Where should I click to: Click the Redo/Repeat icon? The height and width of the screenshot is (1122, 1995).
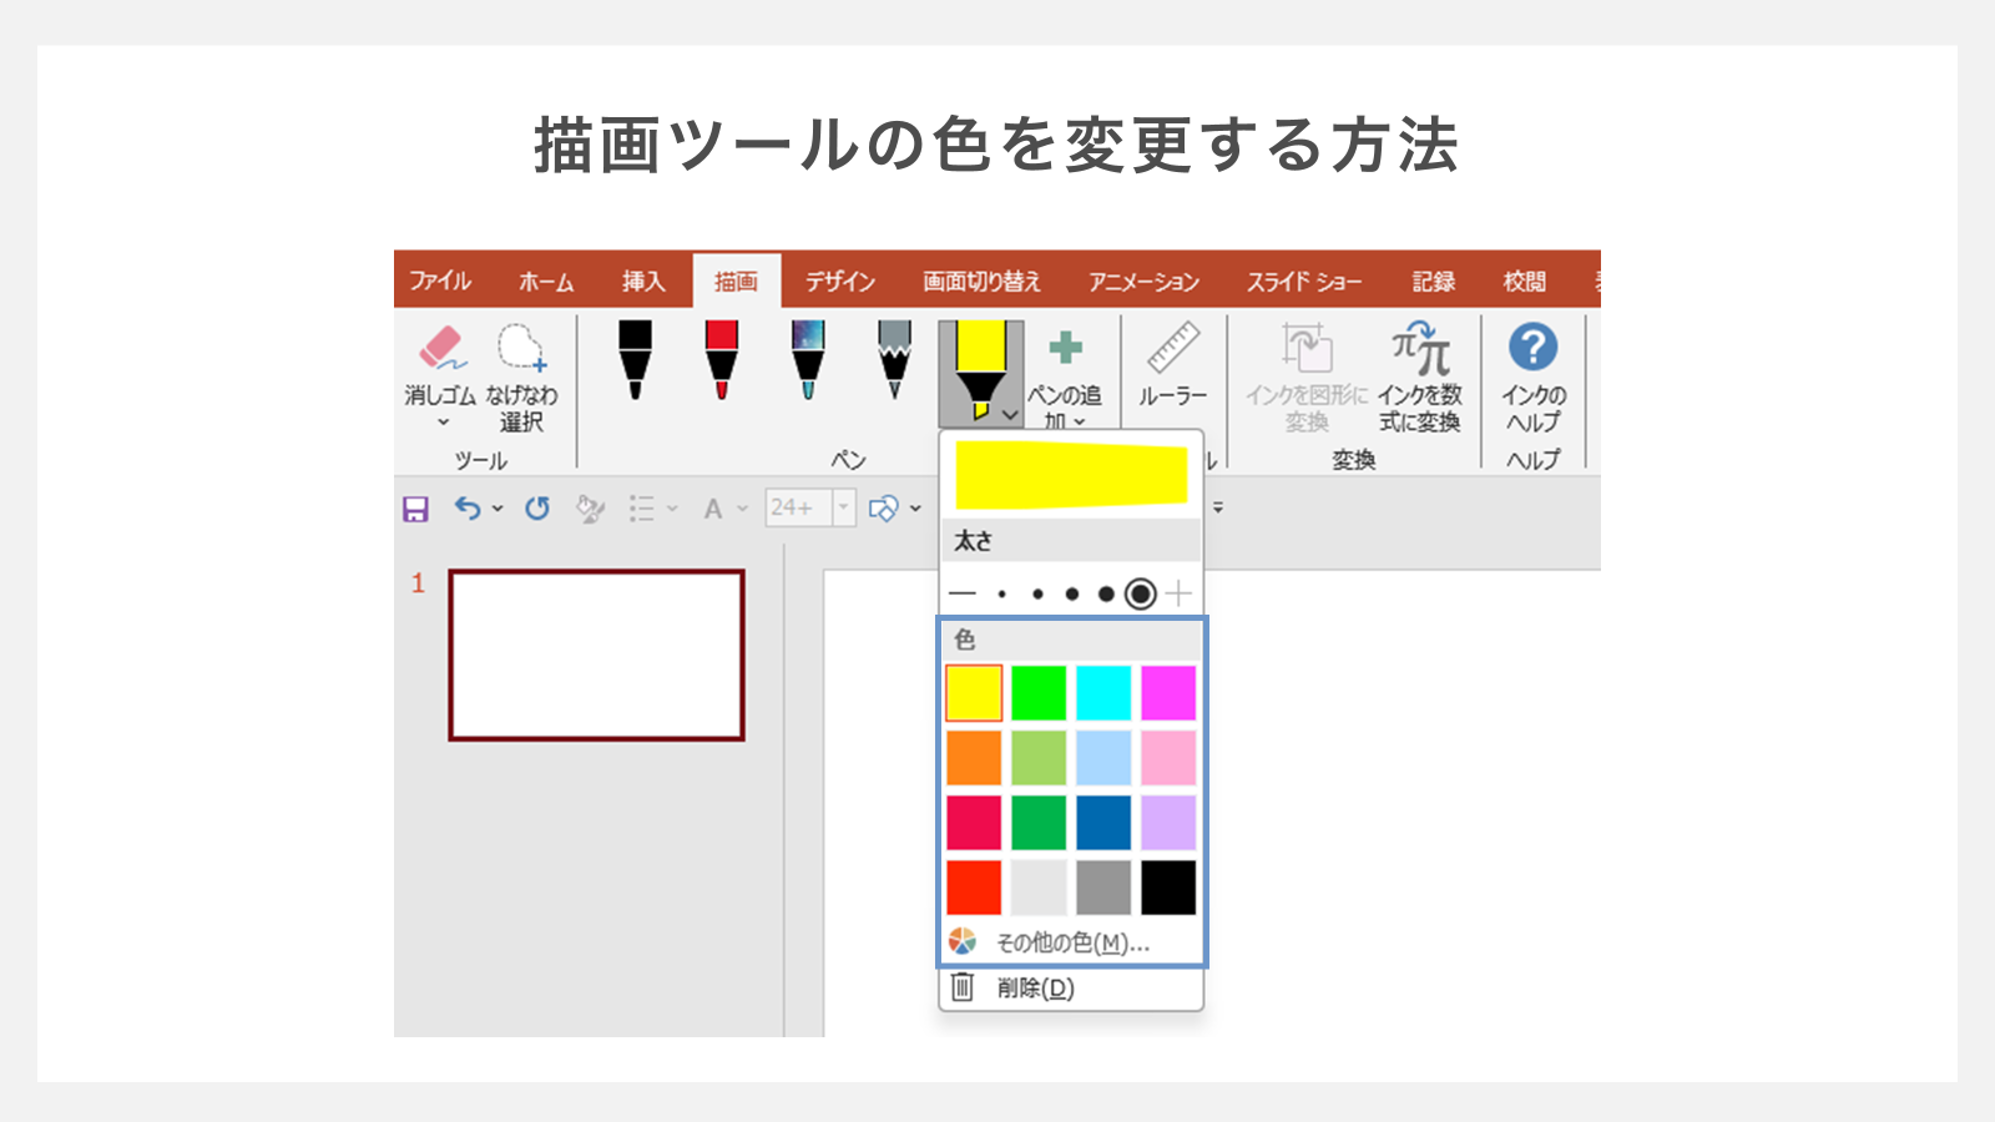538,508
